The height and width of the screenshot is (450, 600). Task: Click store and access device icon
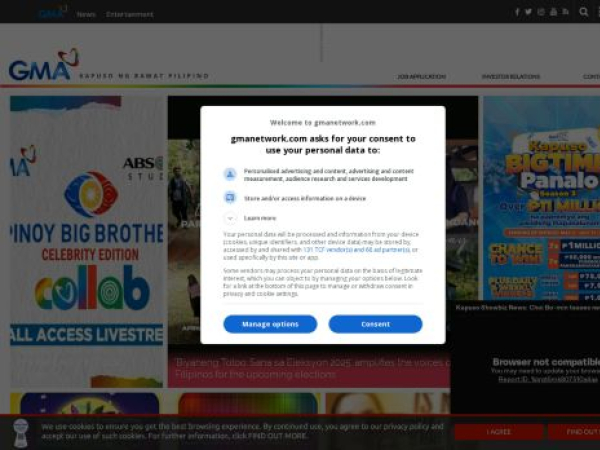point(230,198)
